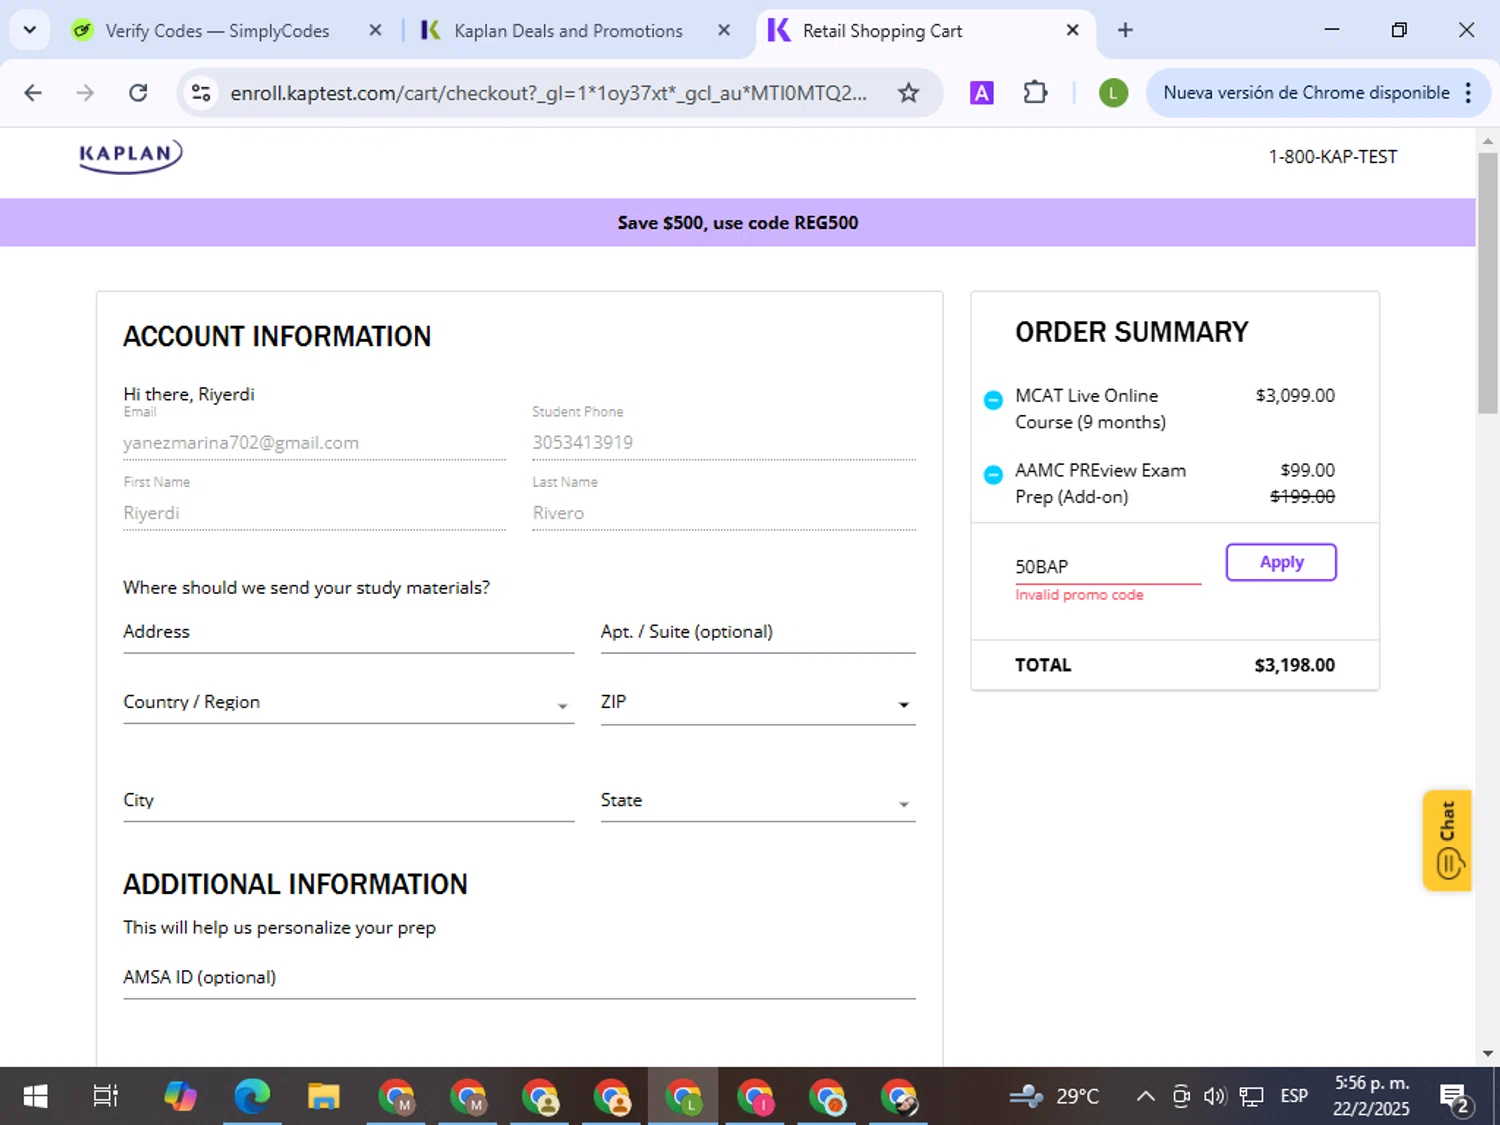Switch to Verify Codes — SimplyCodes tab
The image size is (1500, 1125).
(x=217, y=31)
